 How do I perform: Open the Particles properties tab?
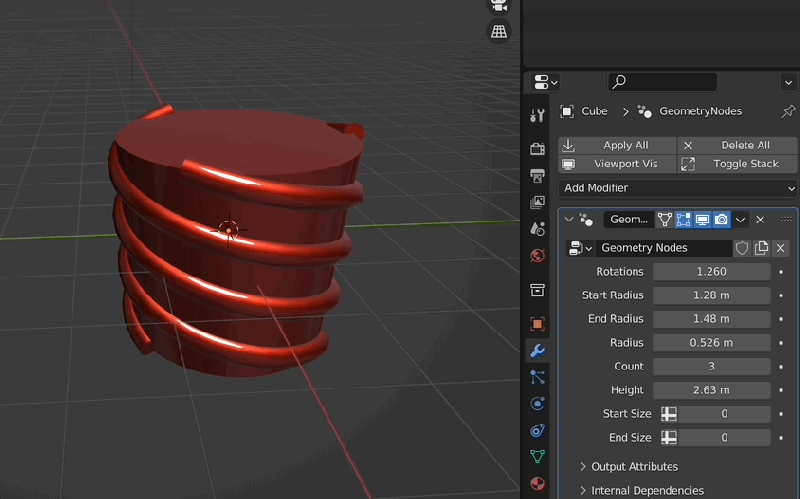coord(537,377)
